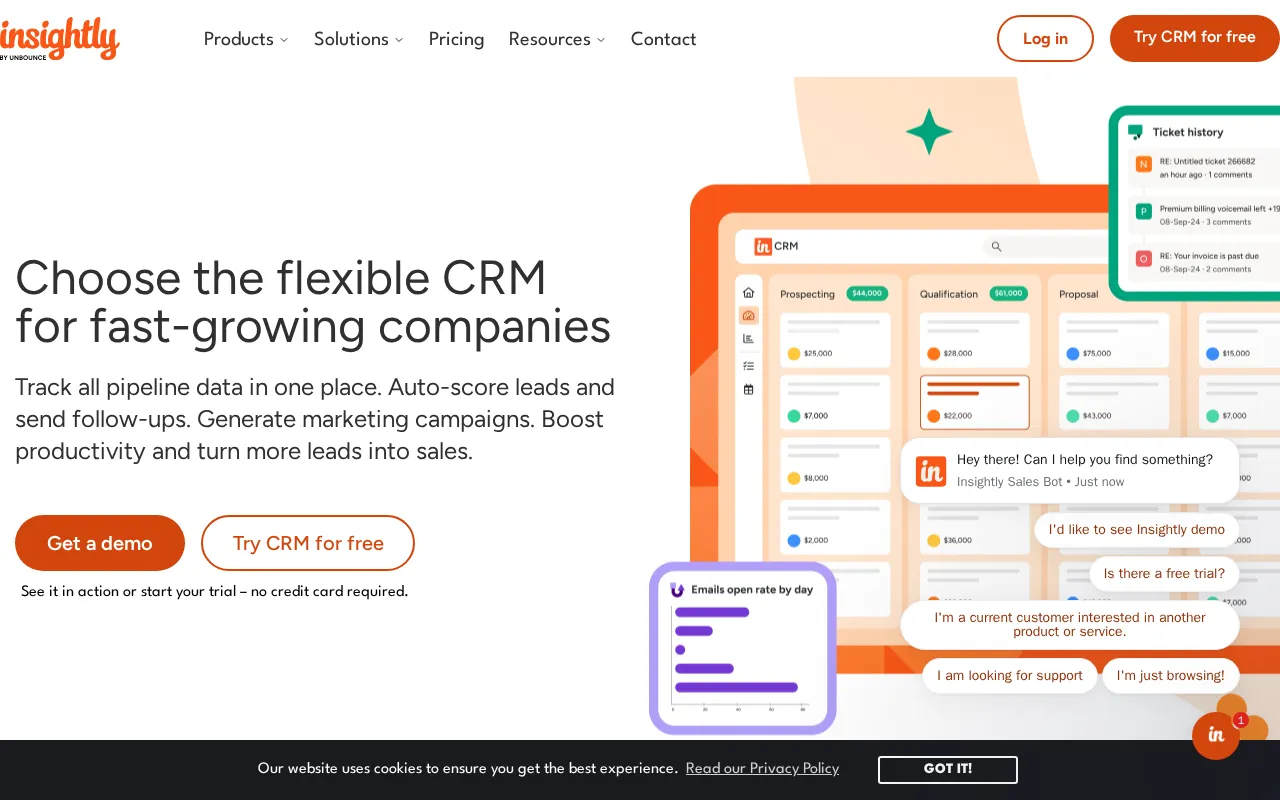The height and width of the screenshot is (800, 1280).
Task: Click the $75,000 deal card
Action: pos(1114,340)
